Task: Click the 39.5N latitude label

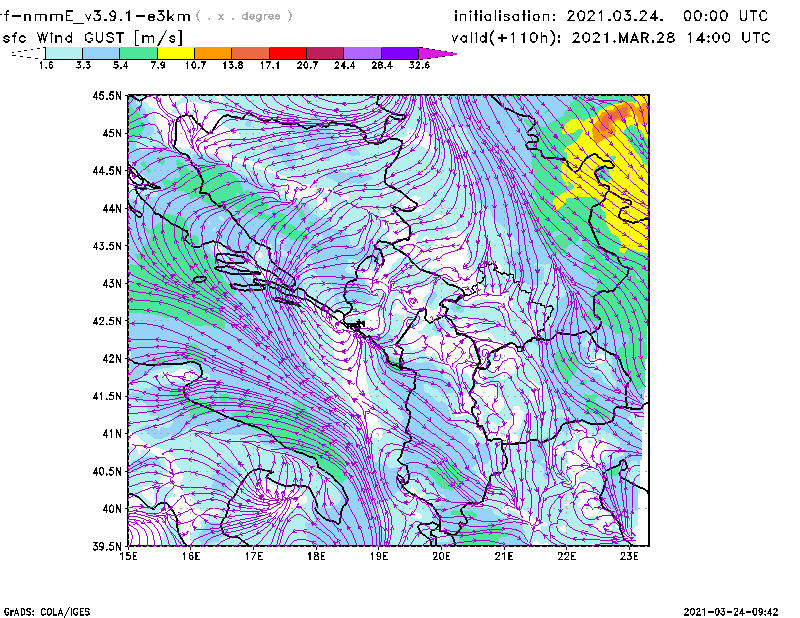Action: click(107, 547)
